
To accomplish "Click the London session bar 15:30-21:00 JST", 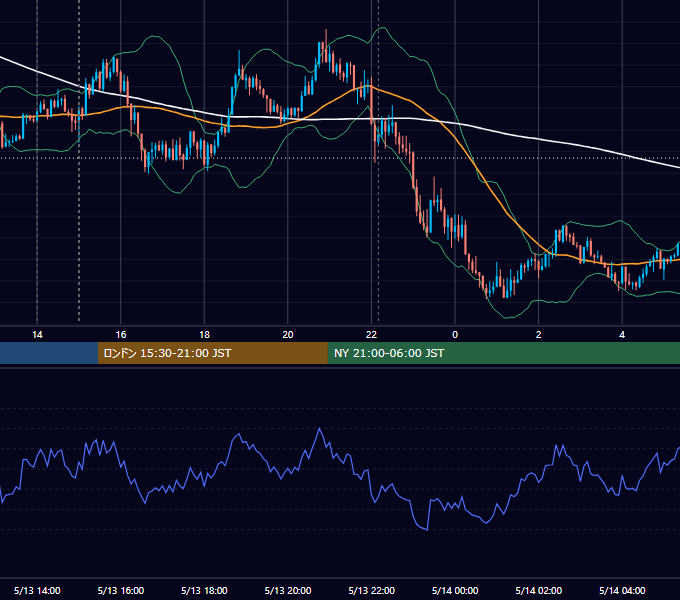I will (x=212, y=353).
